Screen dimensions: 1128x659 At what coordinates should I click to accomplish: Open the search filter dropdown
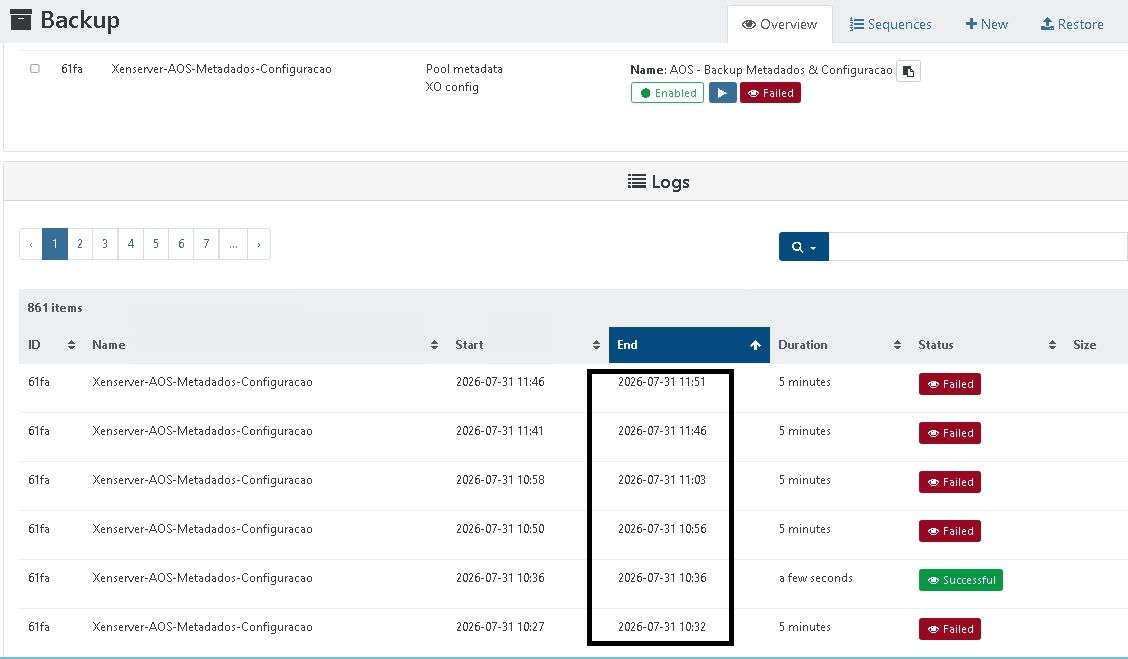click(x=804, y=247)
